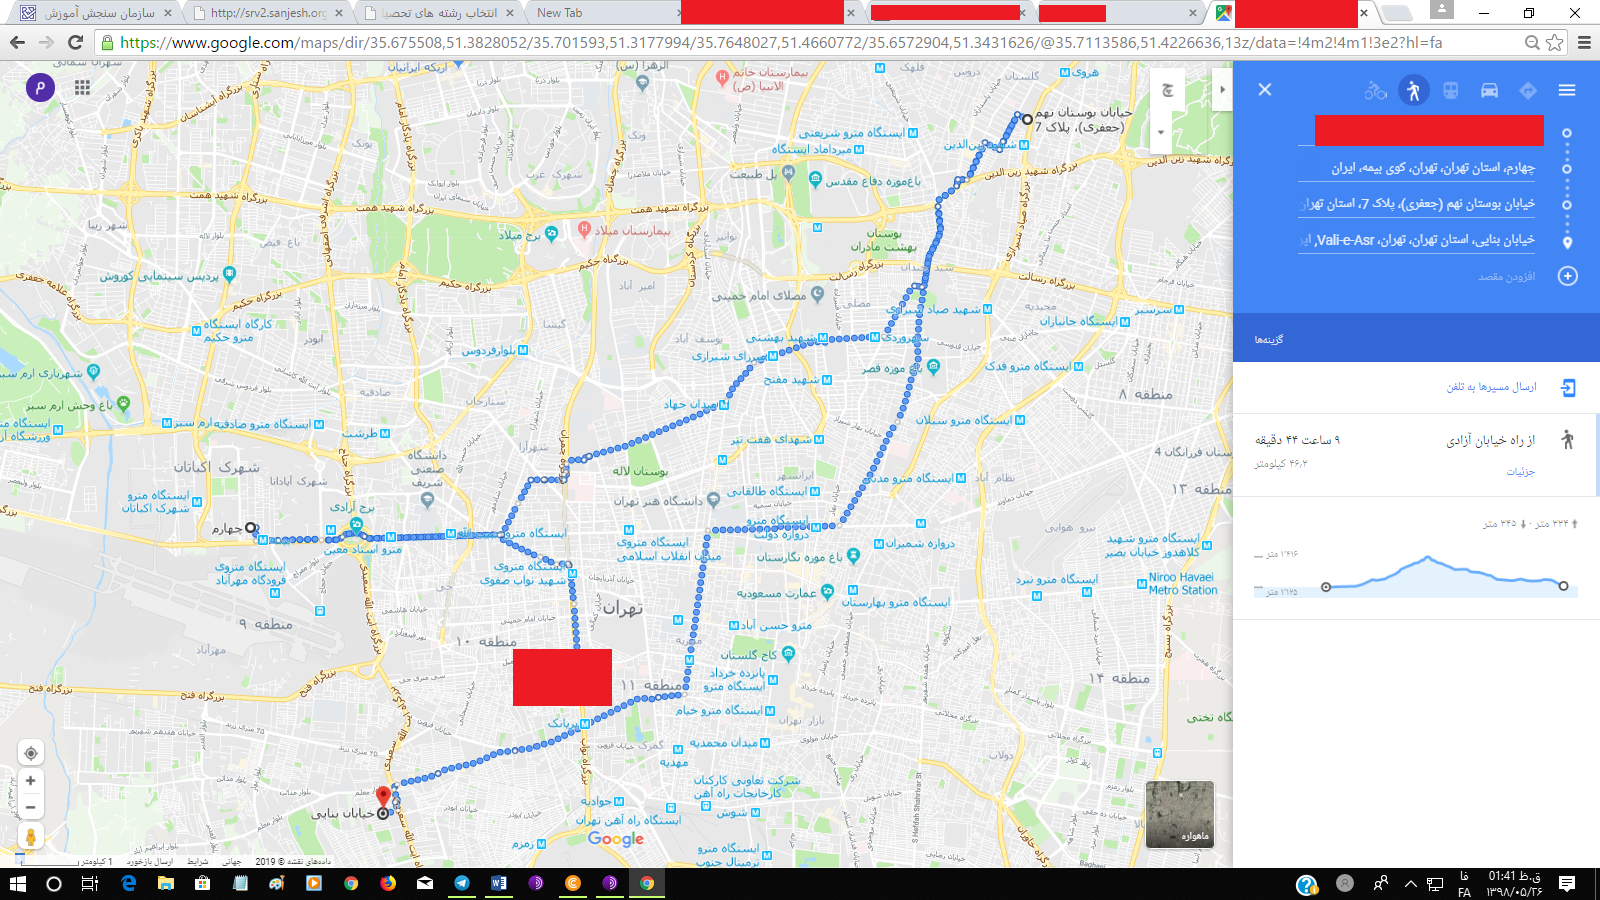The width and height of the screenshot is (1600, 900).
Task: Open Google Maps hamburger menu
Action: pos(1567,91)
